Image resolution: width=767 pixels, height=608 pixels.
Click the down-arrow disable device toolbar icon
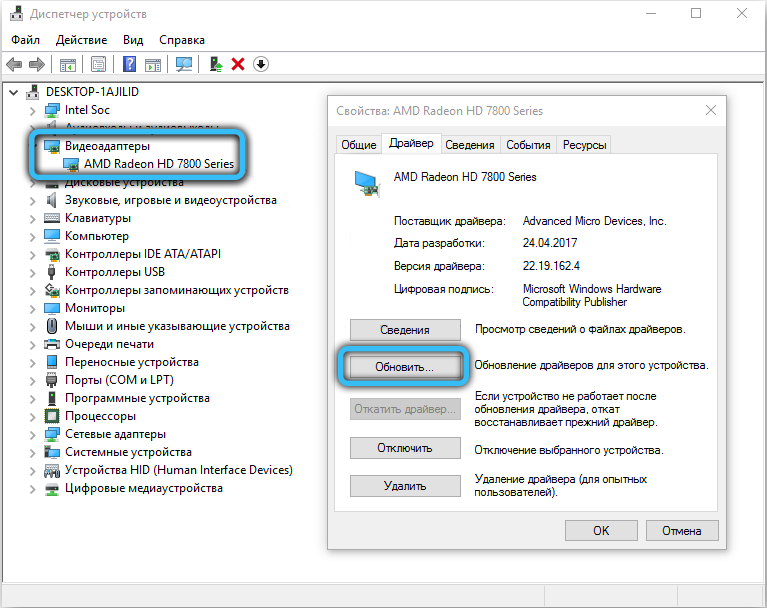[x=261, y=64]
